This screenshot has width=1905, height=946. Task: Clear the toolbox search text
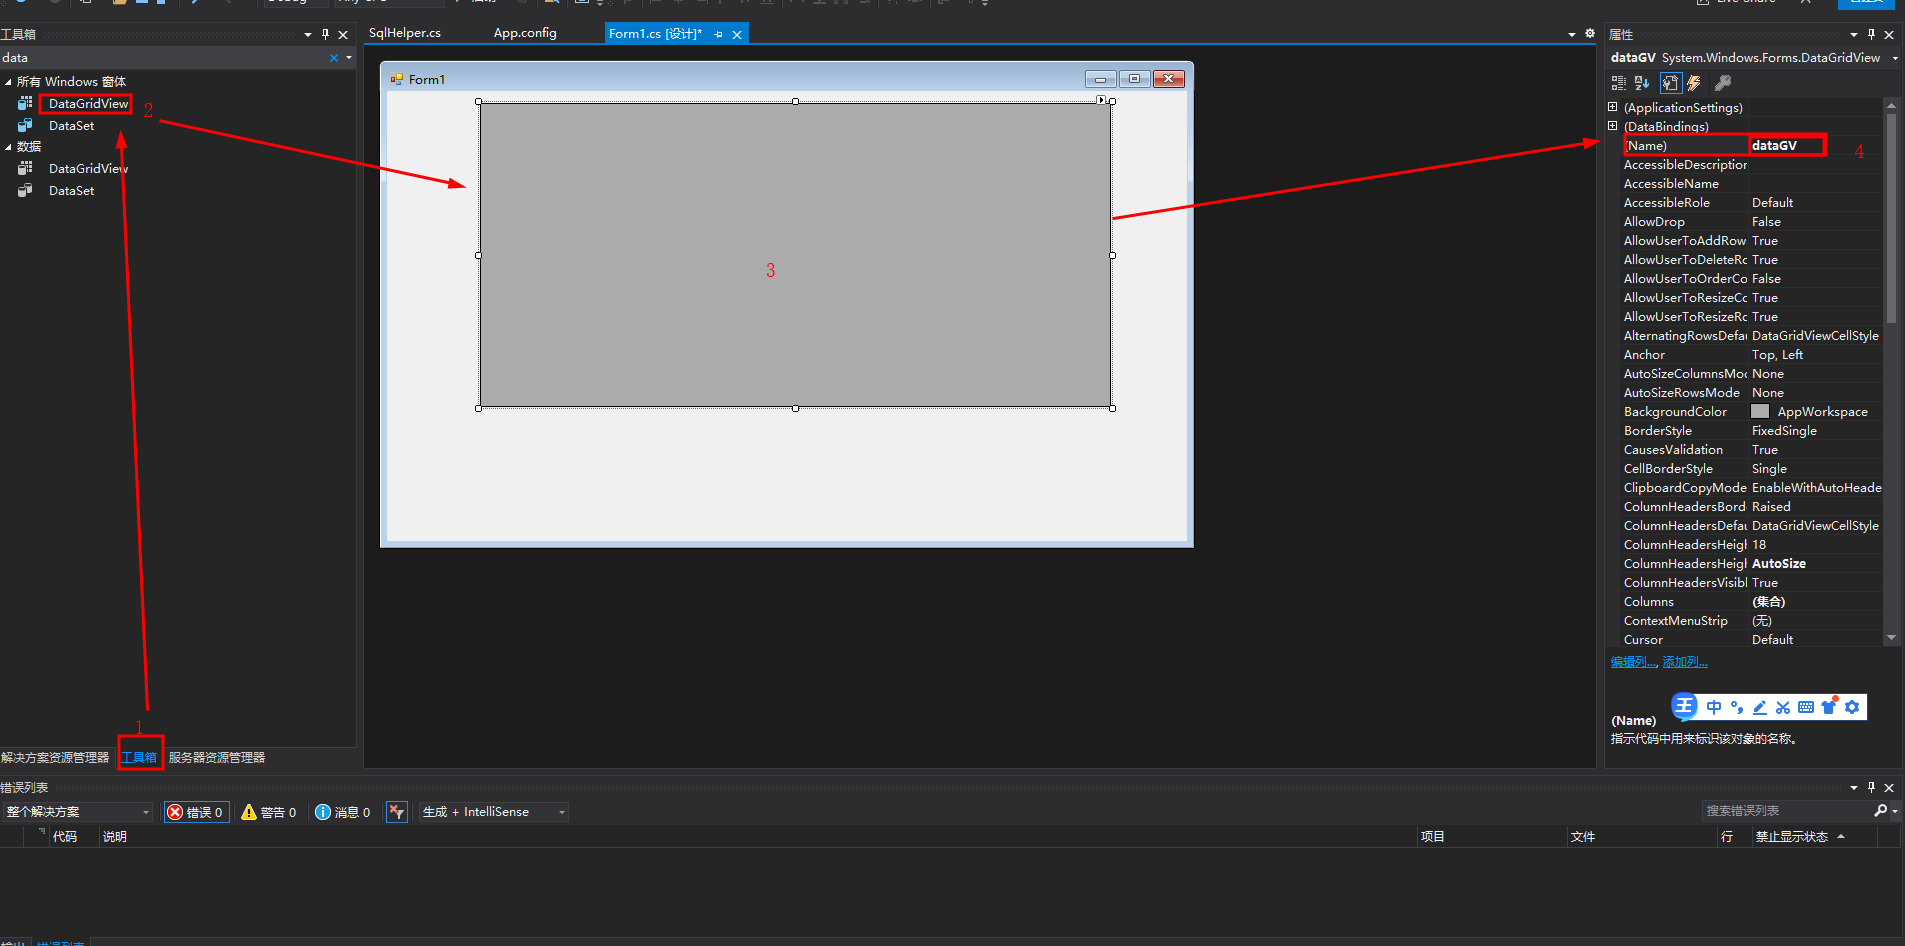[x=334, y=58]
